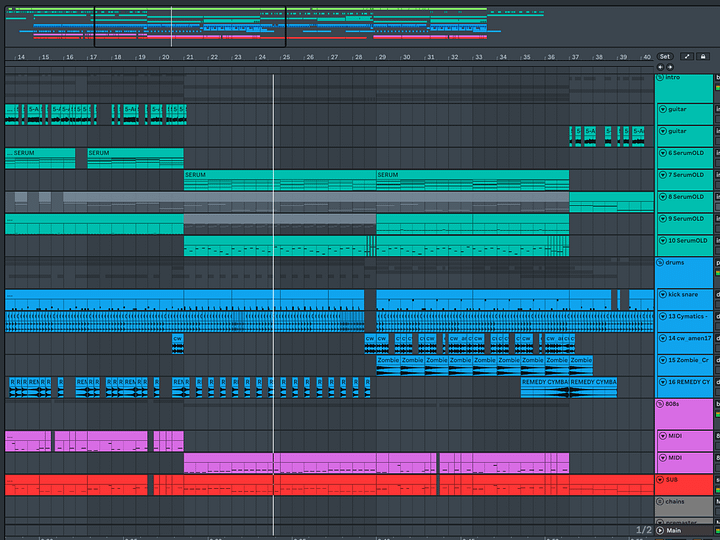Viewport: 720px width, 540px height.
Task: Select the 15 Zombie_Cr track name
Action: [x=689, y=360]
